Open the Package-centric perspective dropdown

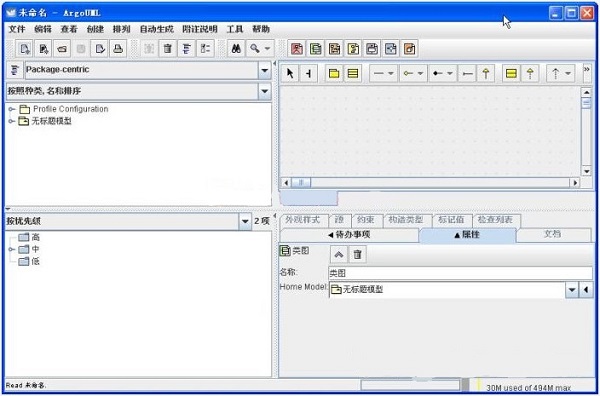[x=264, y=70]
